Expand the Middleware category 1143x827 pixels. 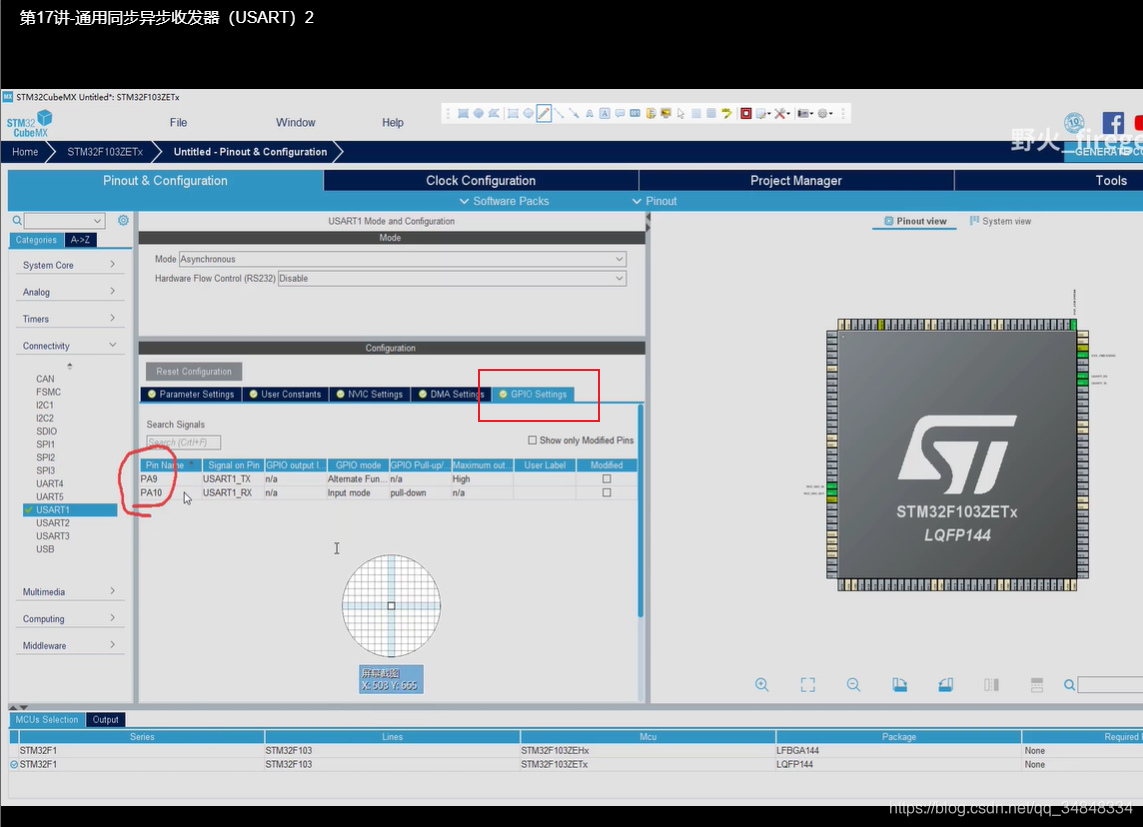(x=69, y=646)
